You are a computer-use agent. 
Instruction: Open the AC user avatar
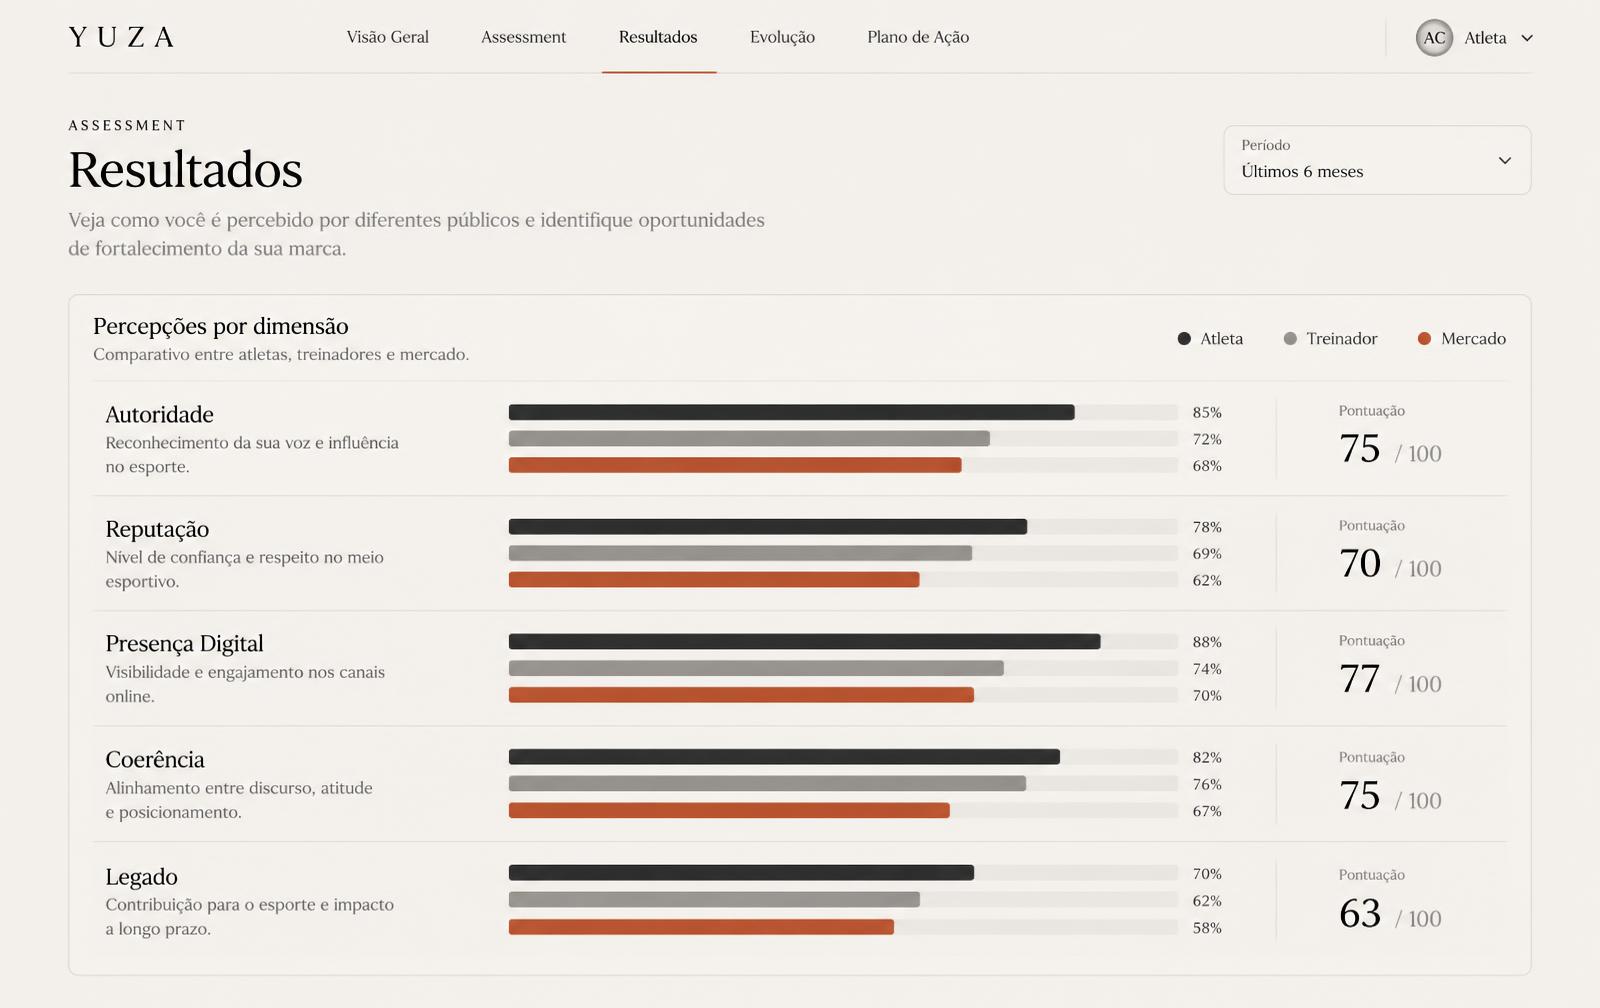click(x=1434, y=38)
